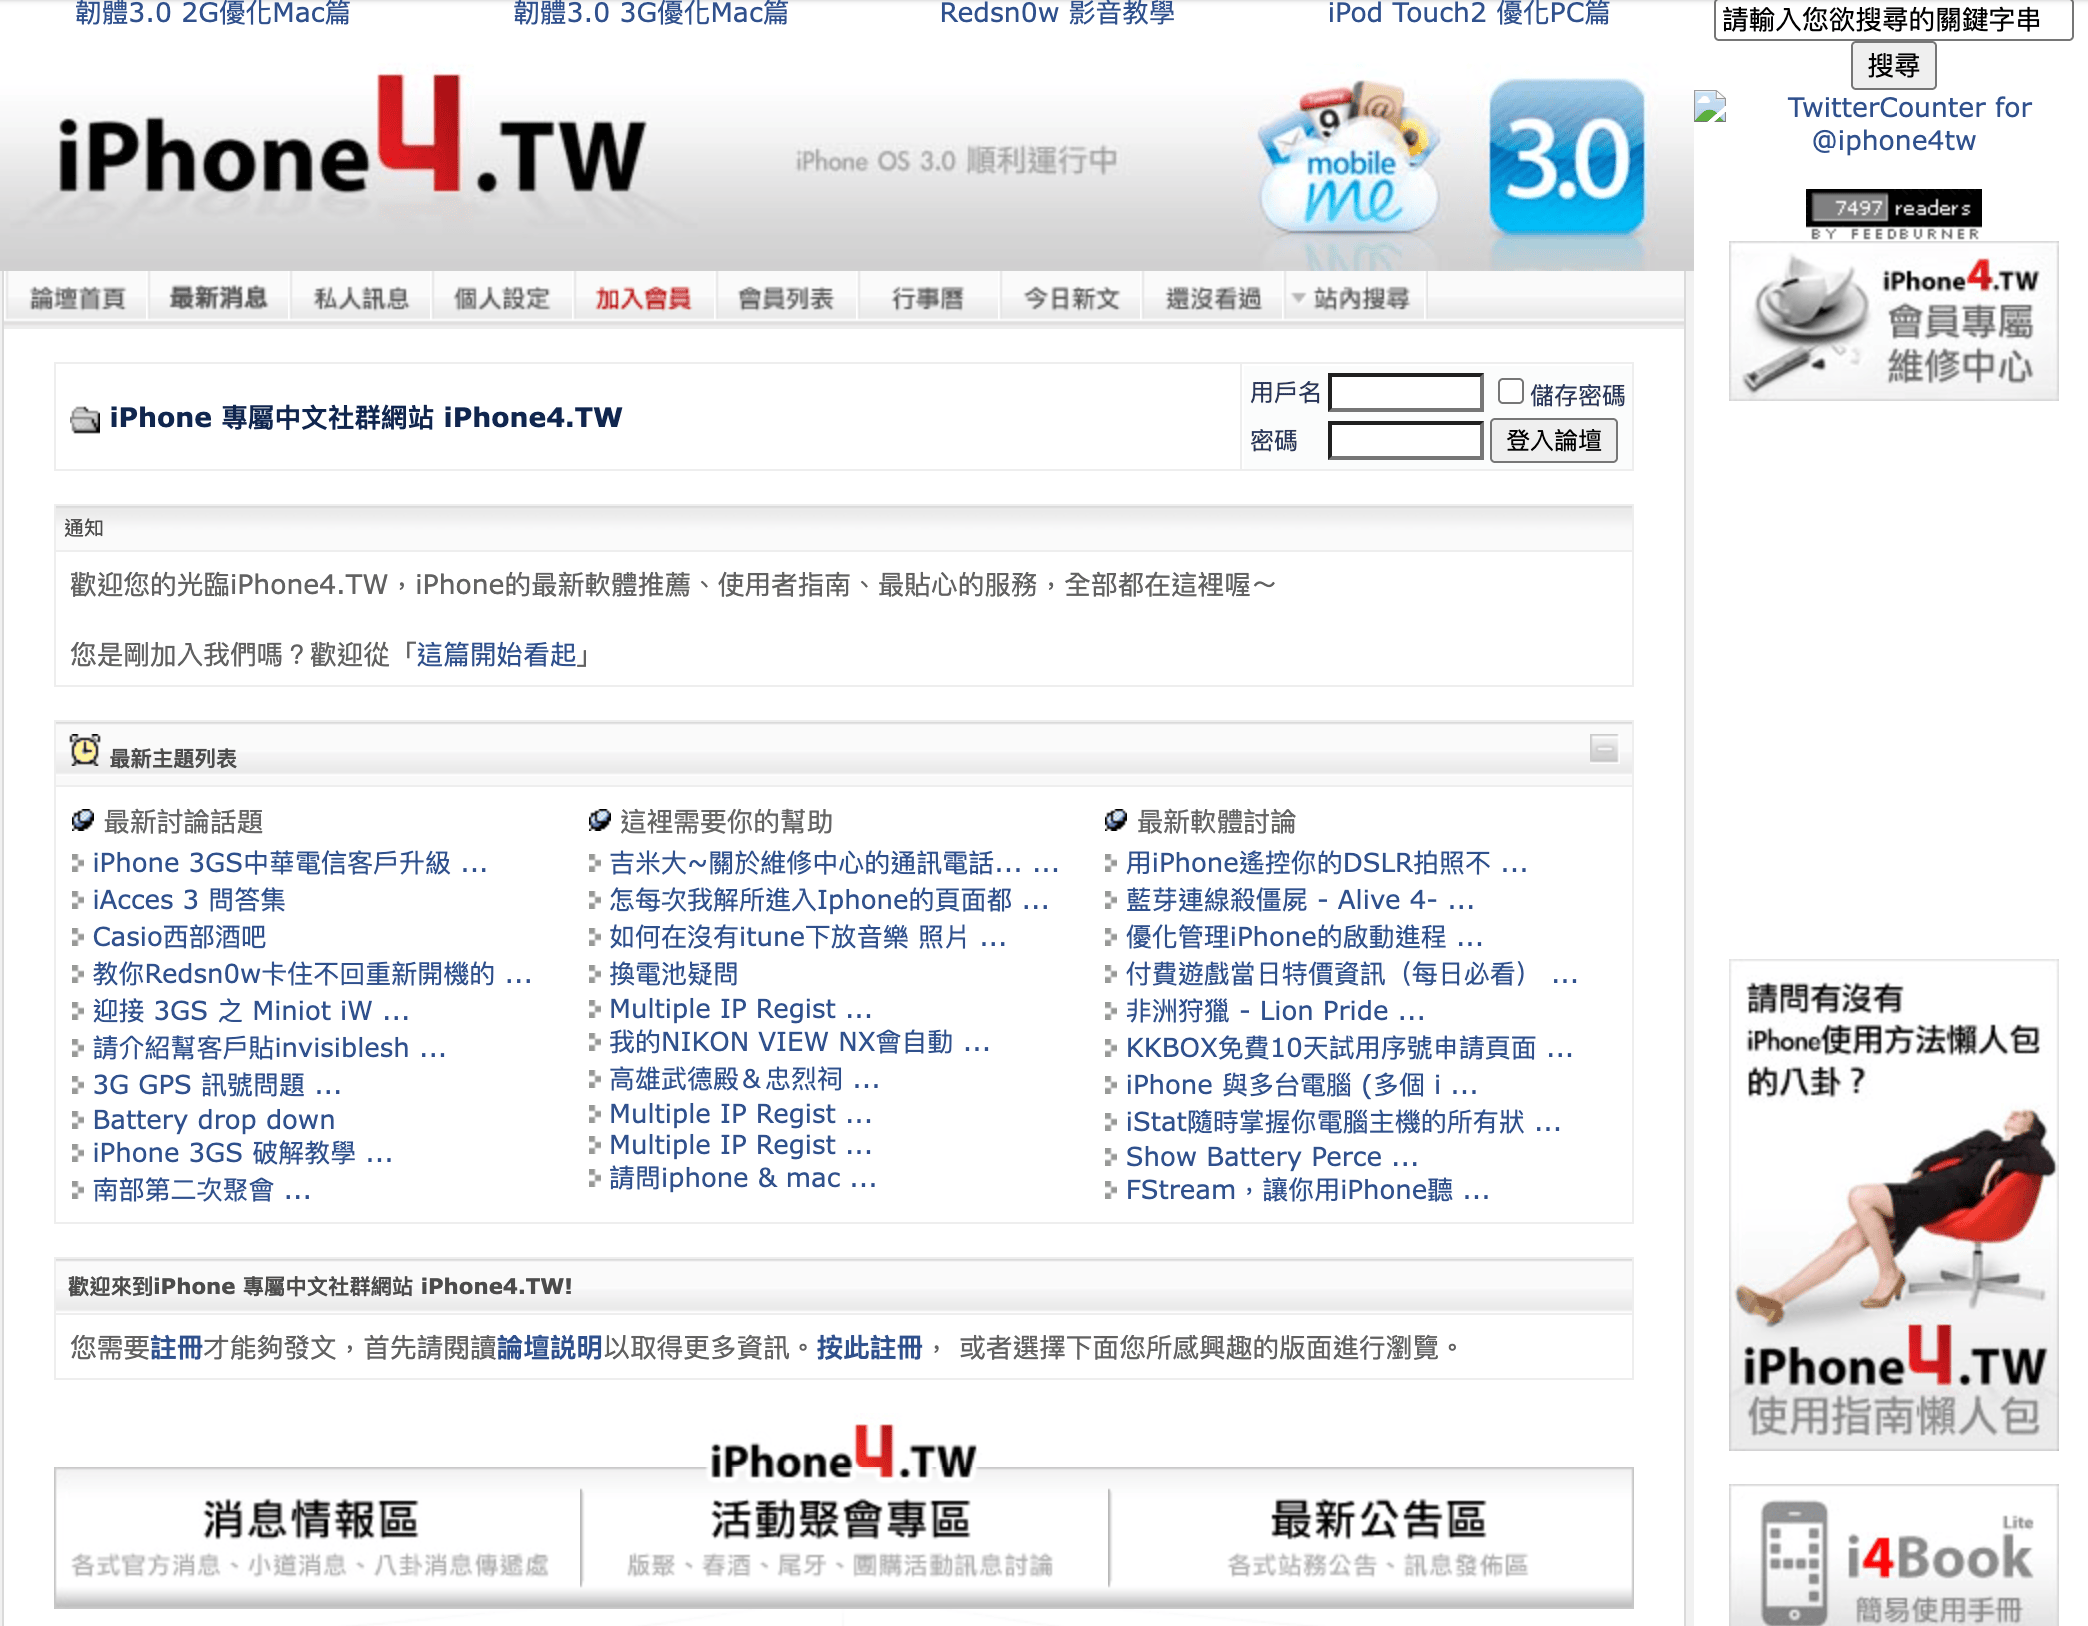Open the Show Battery Perce topic
The height and width of the screenshot is (1626, 2088).
point(1272,1157)
